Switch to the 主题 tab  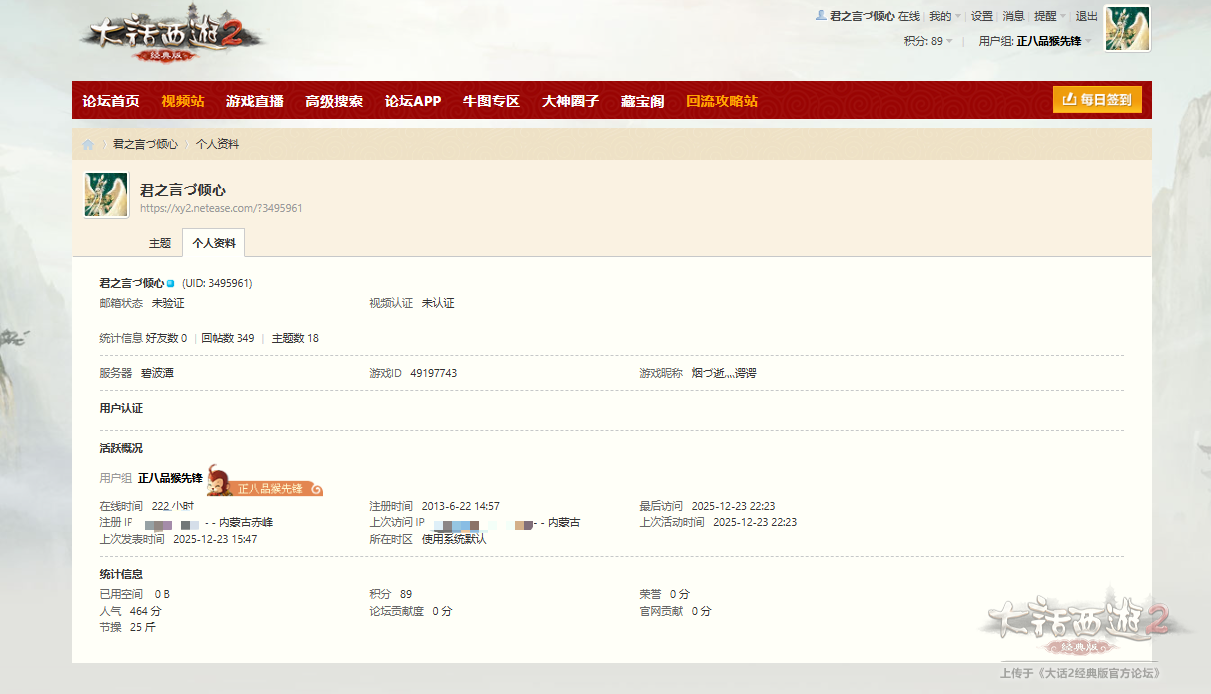click(160, 243)
